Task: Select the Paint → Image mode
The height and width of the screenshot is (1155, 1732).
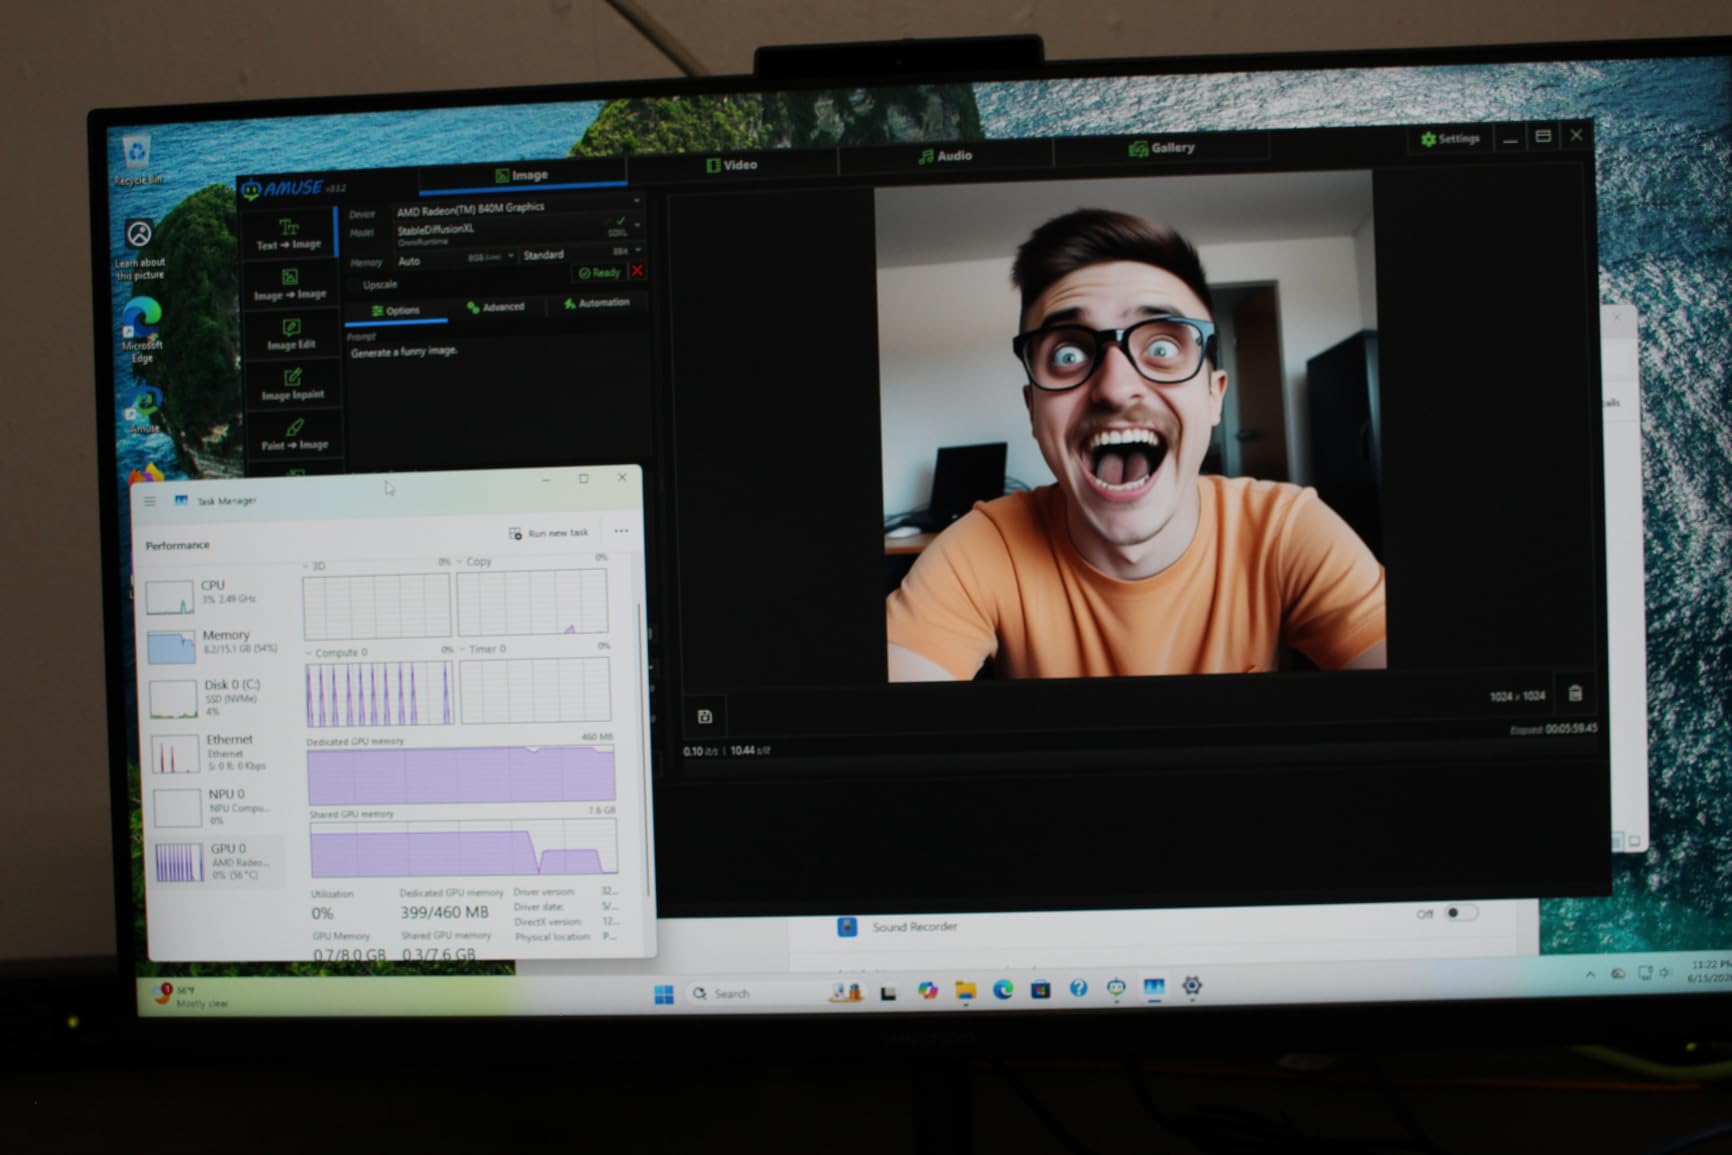Action: (x=294, y=435)
